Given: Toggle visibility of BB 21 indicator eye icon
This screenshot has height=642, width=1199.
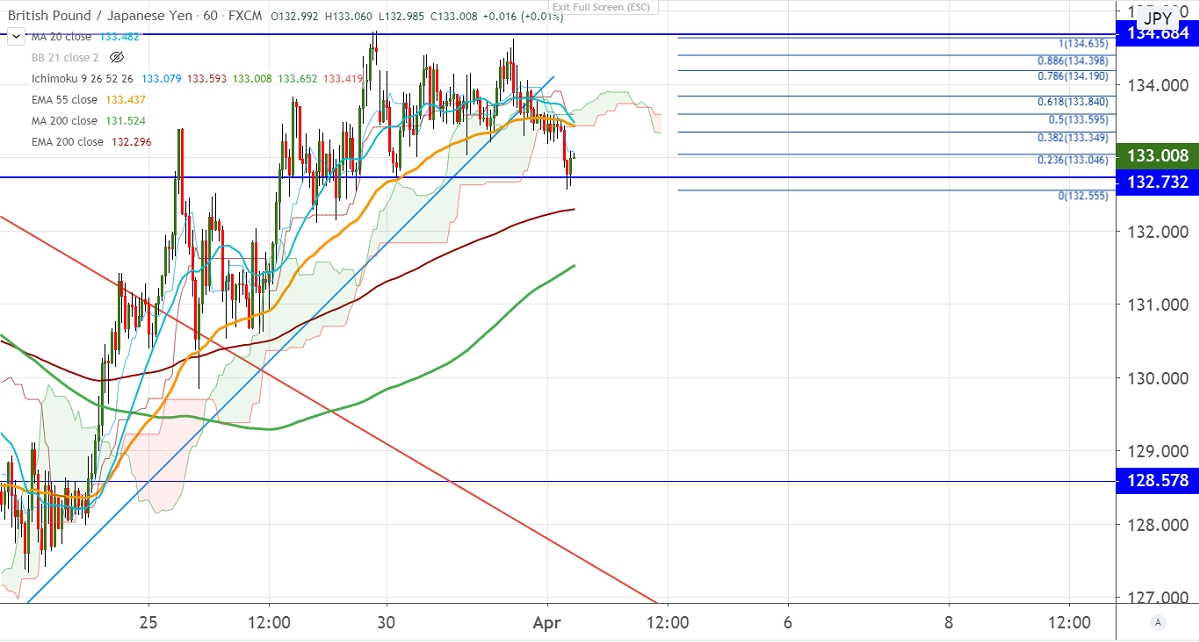Looking at the screenshot, I should pos(117,57).
